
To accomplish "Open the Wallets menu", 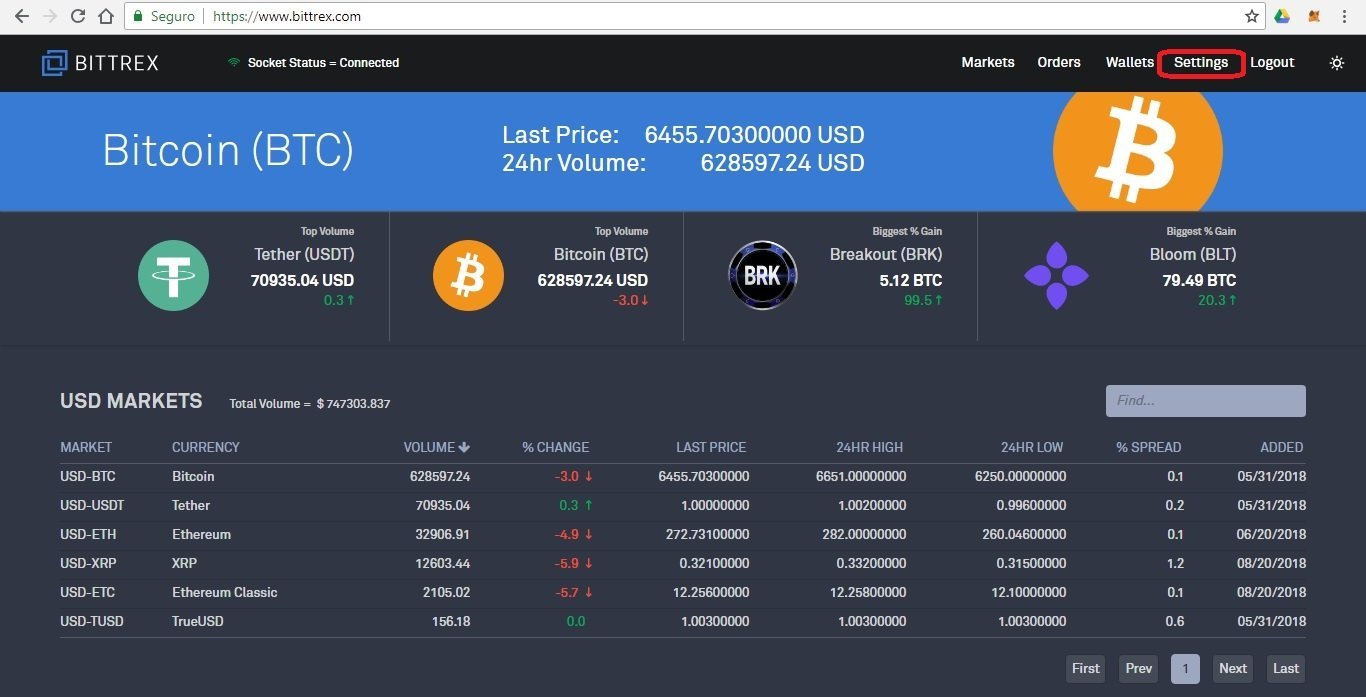I will [x=1130, y=62].
